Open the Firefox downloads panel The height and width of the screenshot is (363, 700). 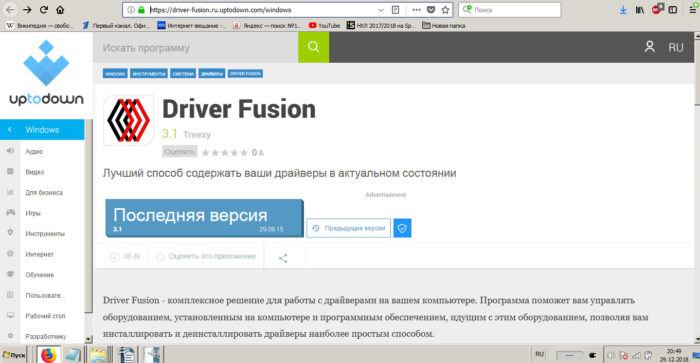coord(623,10)
